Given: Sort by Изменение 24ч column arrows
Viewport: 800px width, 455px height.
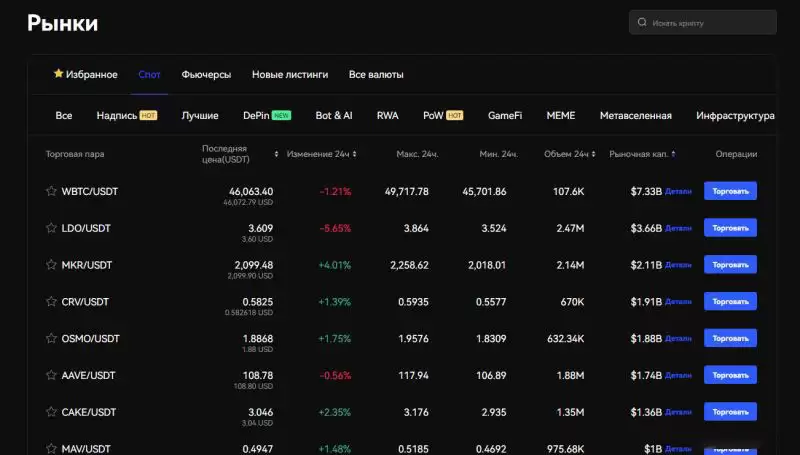Looking at the screenshot, I should (x=355, y=154).
